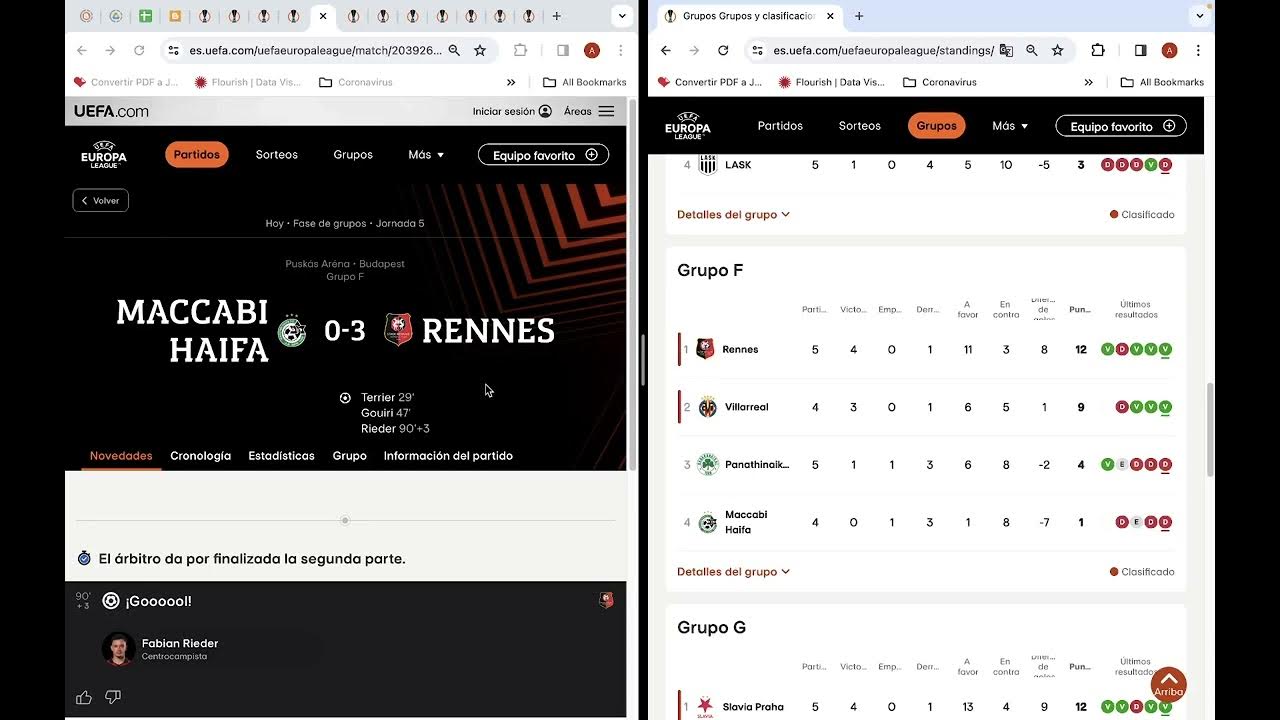Image resolution: width=1280 pixels, height=720 pixels.
Task: Click the Panathinaikos crest in standings
Action: (708, 464)
